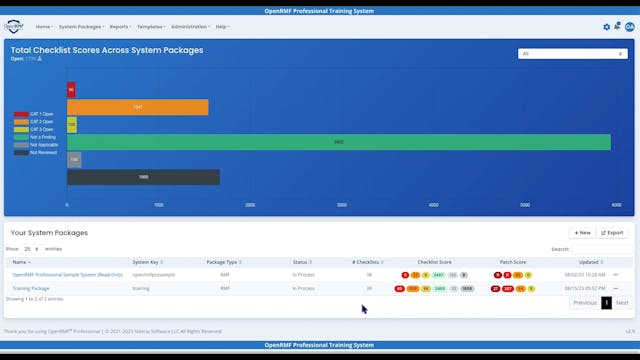The image size is (640, 360).
Task: Toggle Not Reviewed legend entry
Action: [36, 153]
